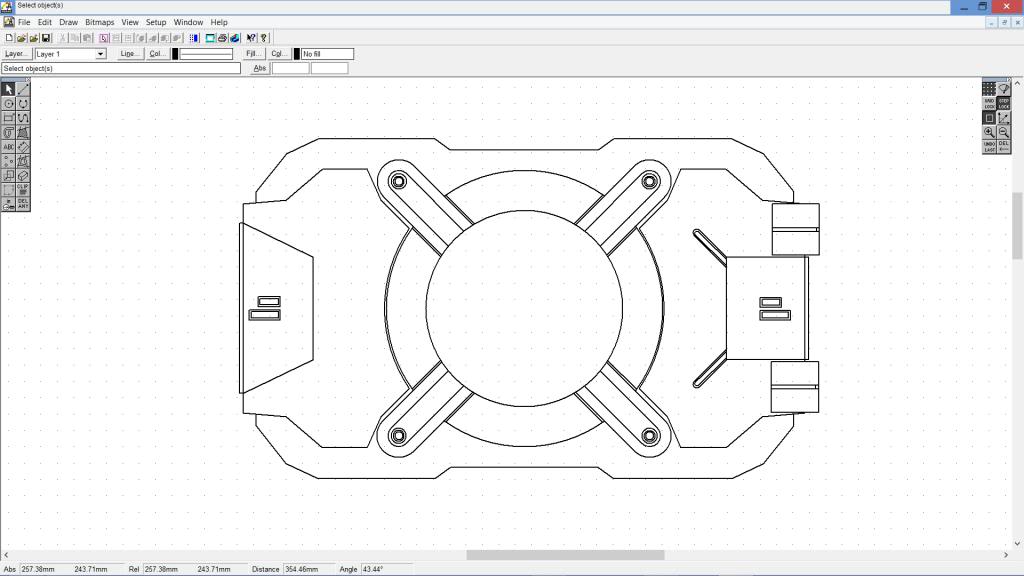
Task: Click the line Col... button
Action: tap(157, 54)
